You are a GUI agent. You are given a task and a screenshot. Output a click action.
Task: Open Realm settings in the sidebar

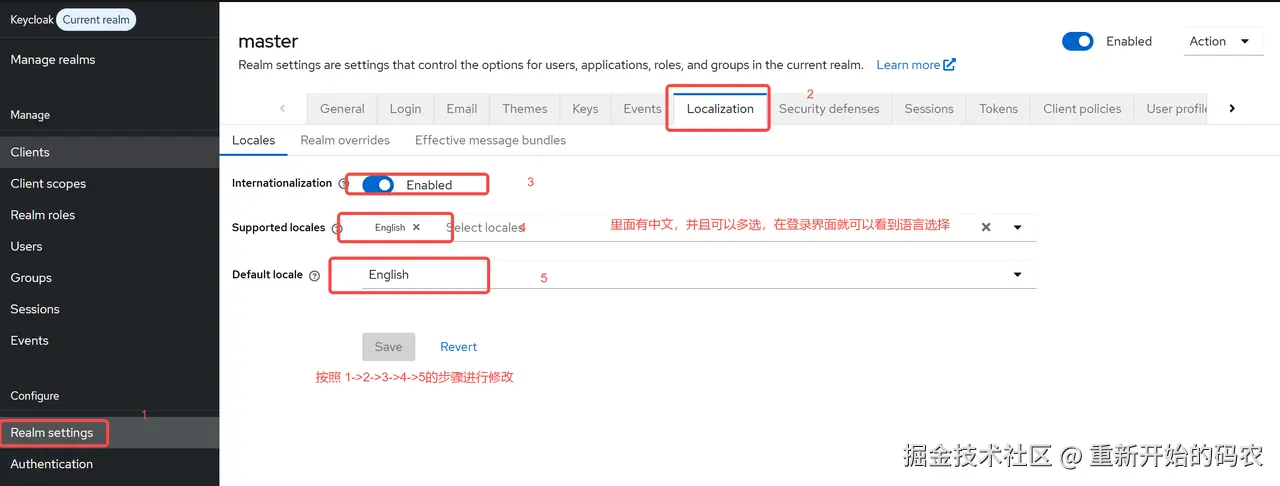tap(109, 433)
